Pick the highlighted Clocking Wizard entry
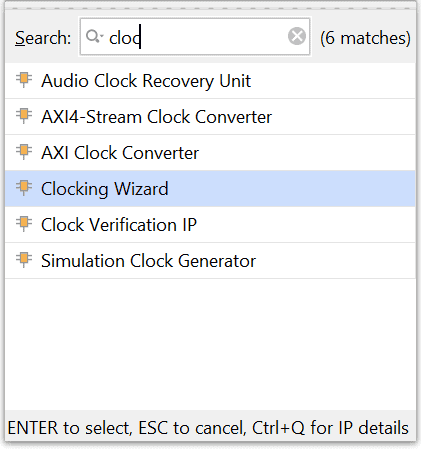The image size is (421, 449). (210, 189)
